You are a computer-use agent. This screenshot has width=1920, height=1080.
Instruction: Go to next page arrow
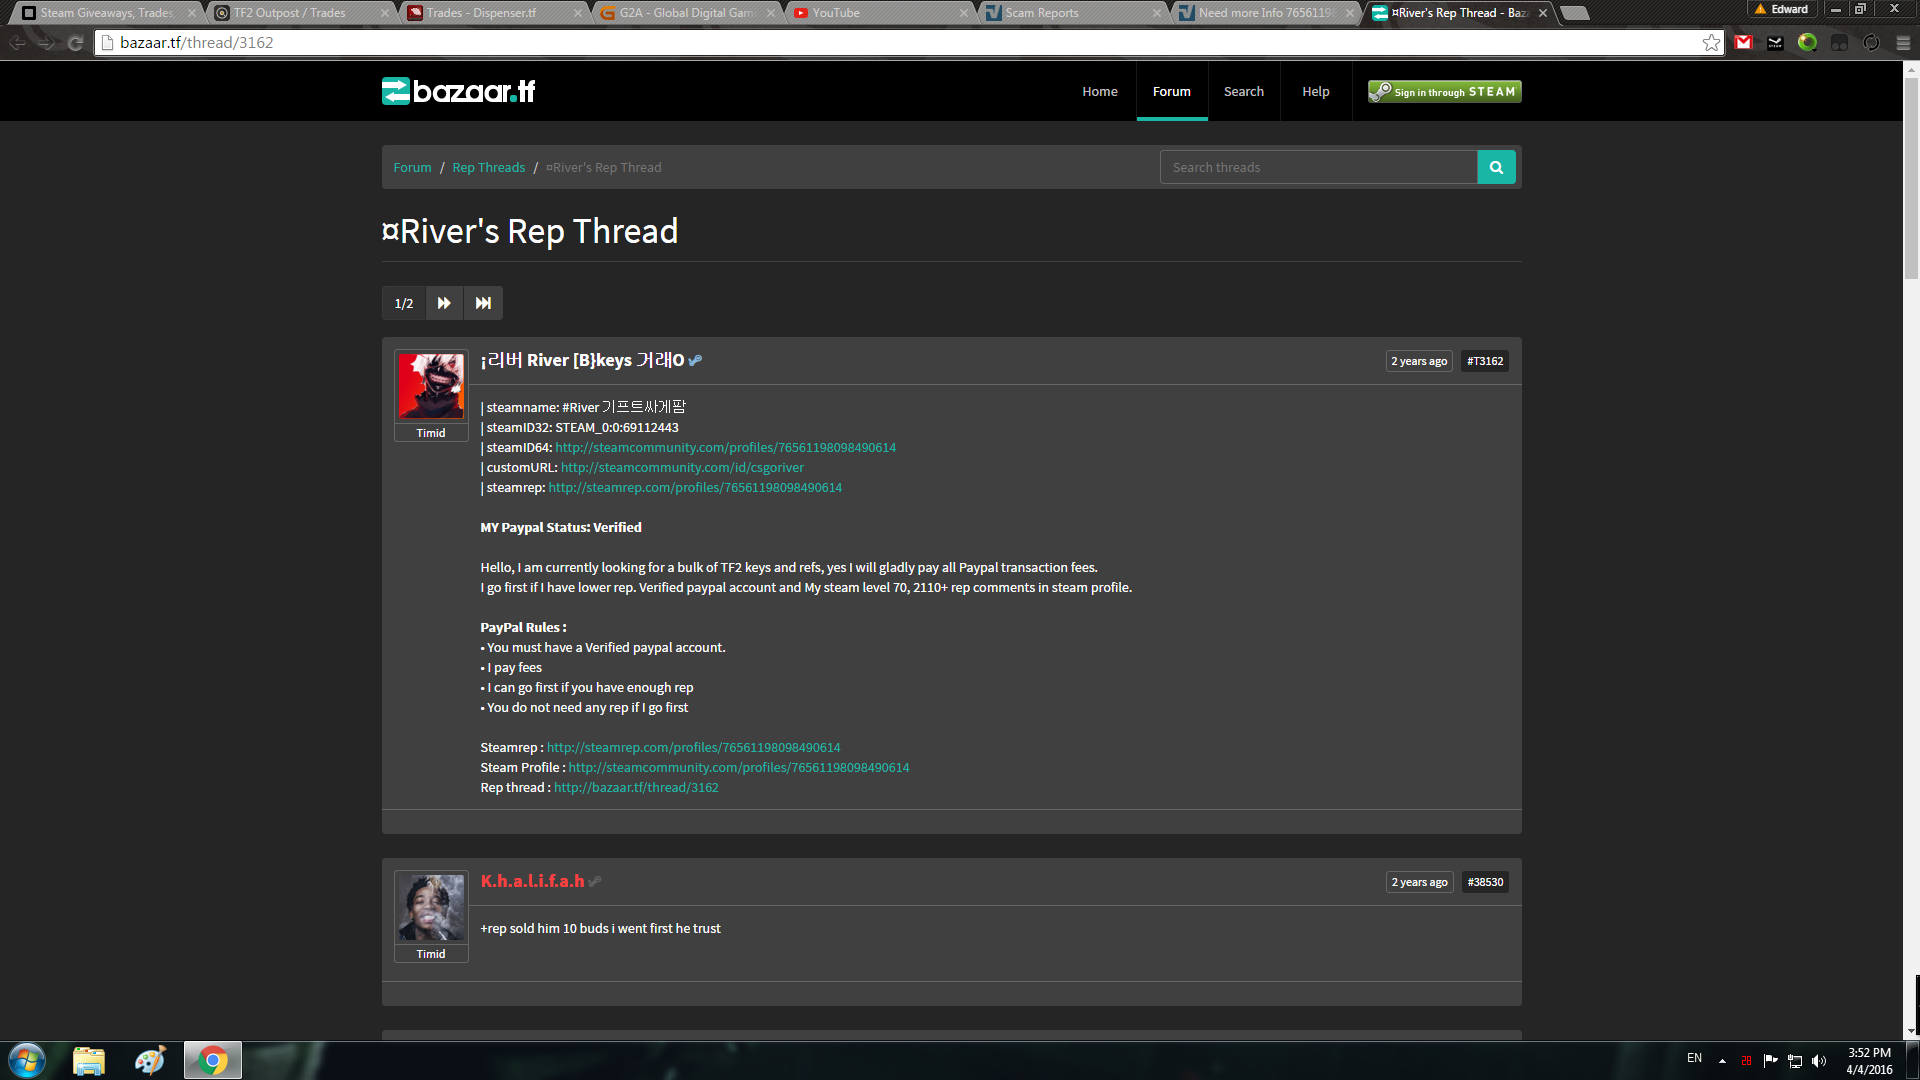[x=444, y=303]
